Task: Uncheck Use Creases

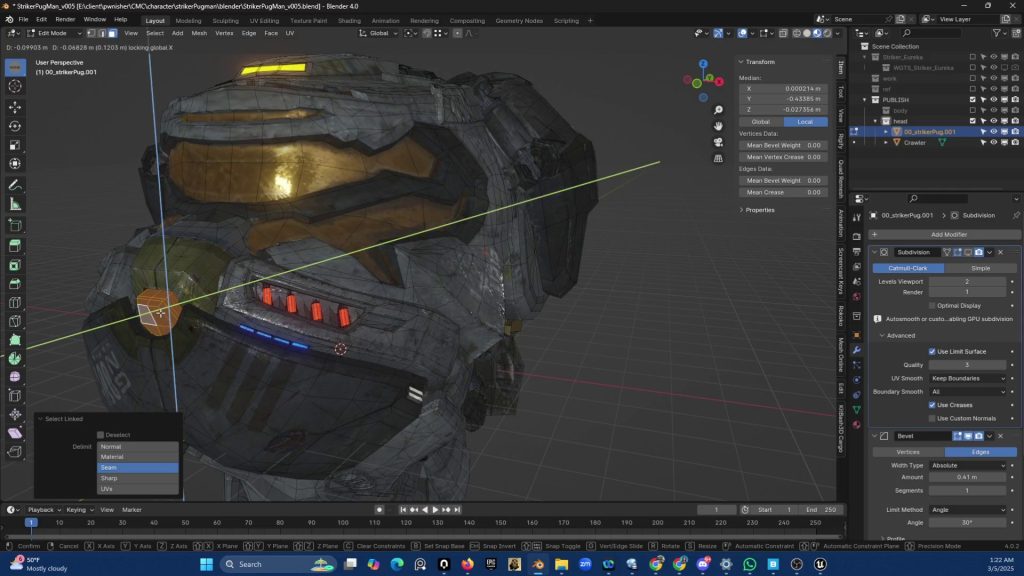Action: point(933,405)
